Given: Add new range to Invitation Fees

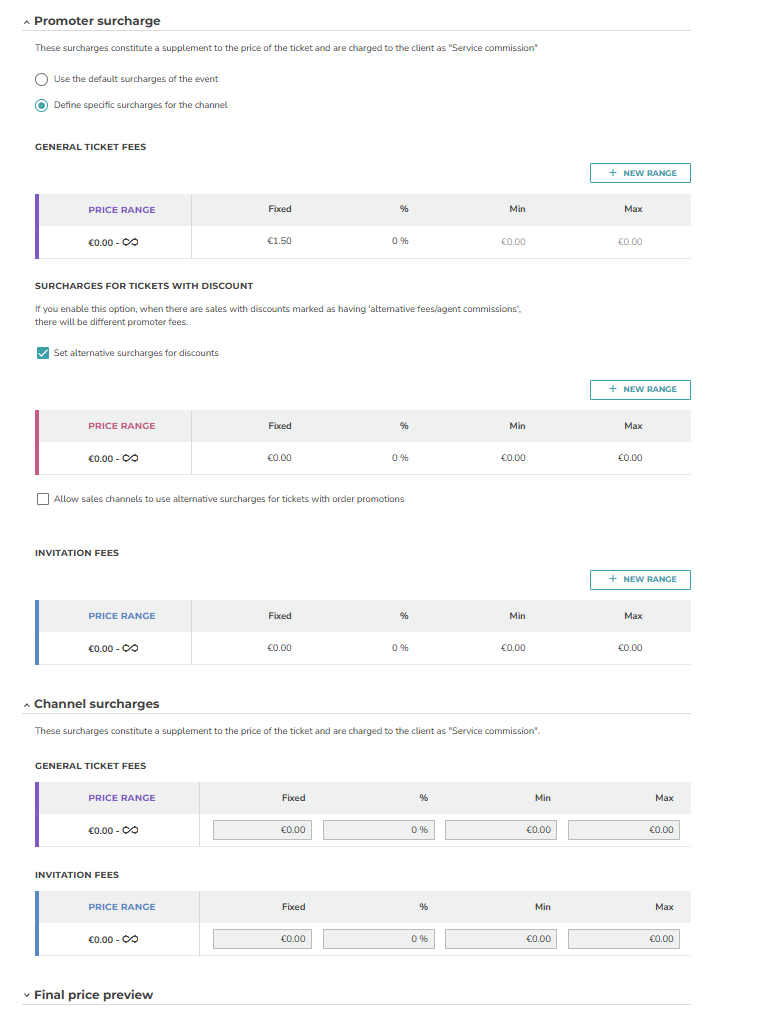Looking at the screenshot, I should click(x=640, y=579).
